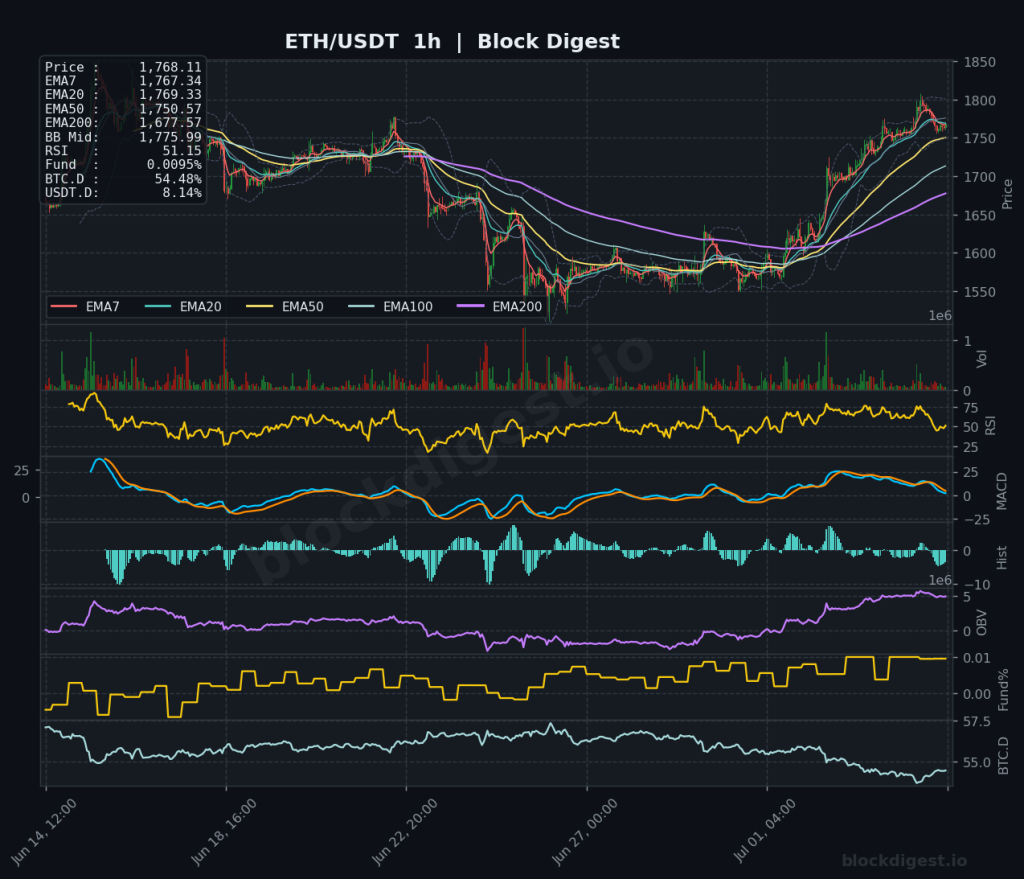Click the 1750 price axis tick label
Screen dimensions: 1024x879
click(980, 138)
